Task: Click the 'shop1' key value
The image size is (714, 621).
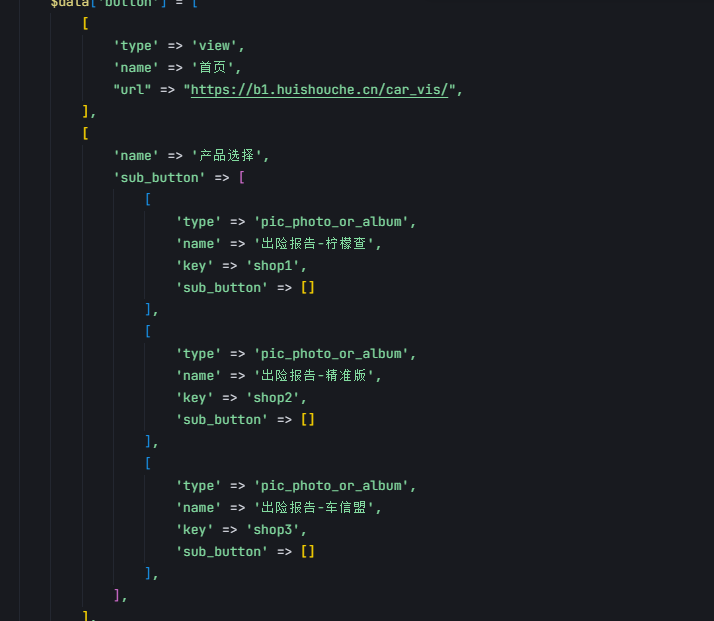Action: click(273, 265)
